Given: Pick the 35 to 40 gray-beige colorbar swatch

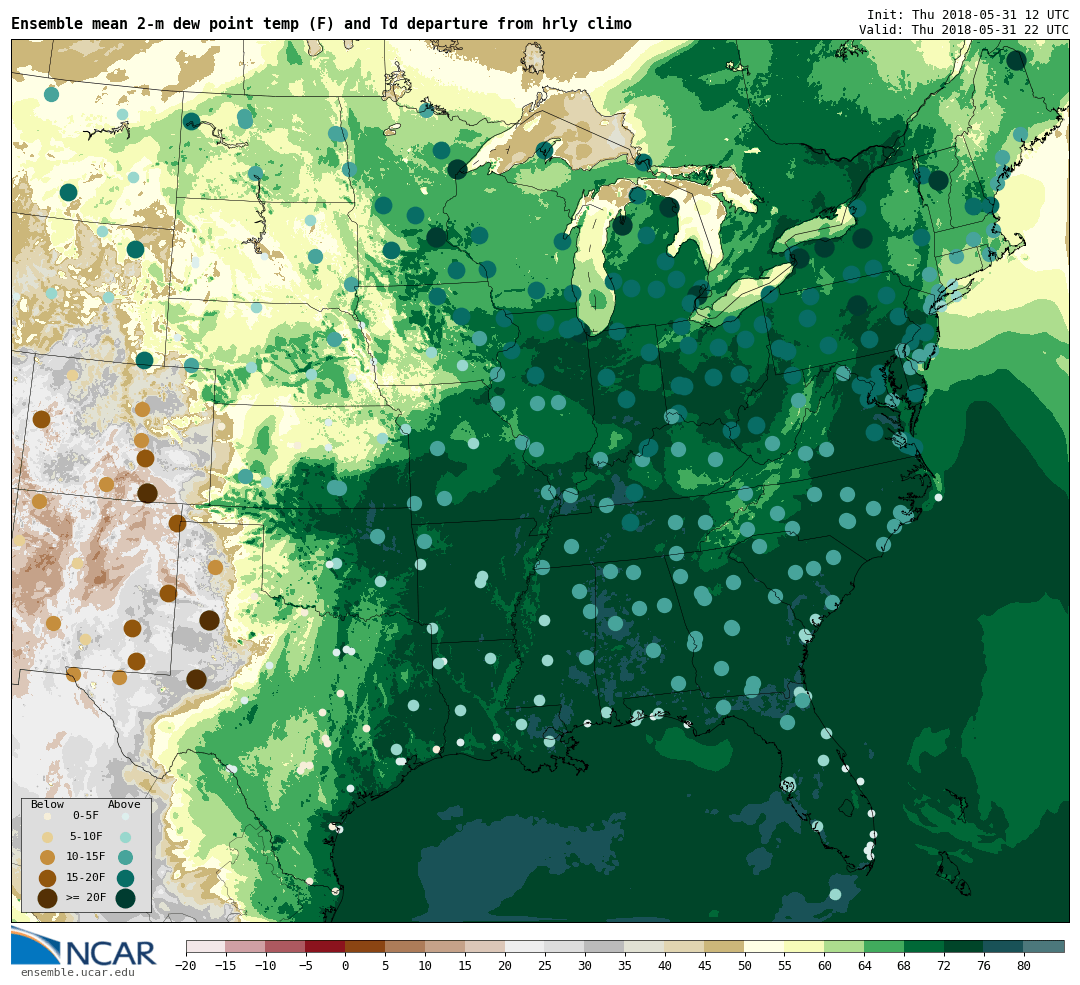Looking at the screenshot, I should click(x=645, y=946).
